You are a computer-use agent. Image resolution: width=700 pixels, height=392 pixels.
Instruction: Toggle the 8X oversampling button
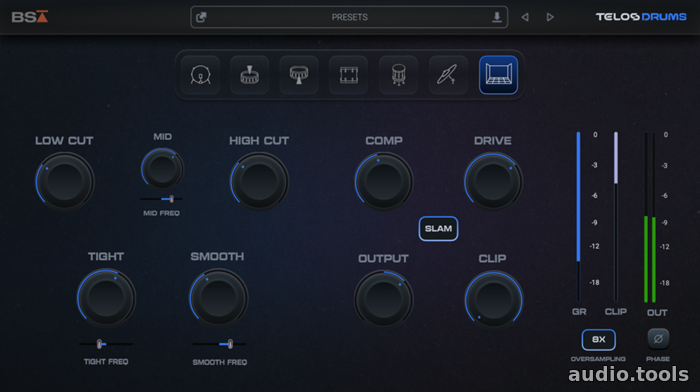pos(599,340)
